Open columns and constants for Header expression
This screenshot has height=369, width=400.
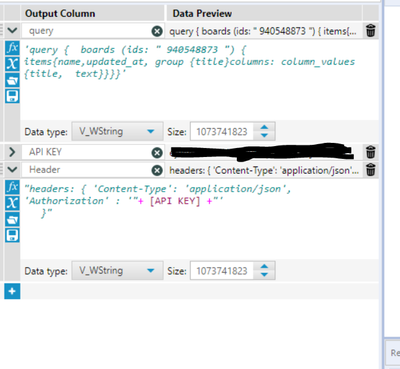tap(12, 203)
